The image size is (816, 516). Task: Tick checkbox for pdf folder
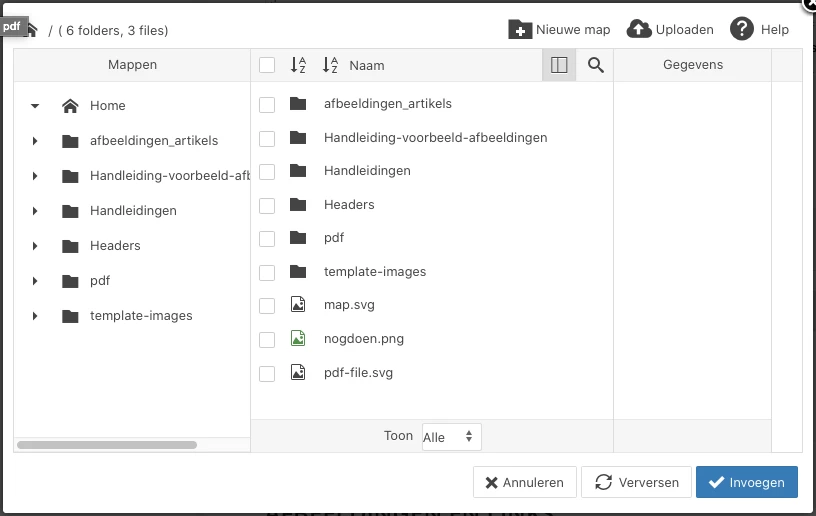point(267,239)
